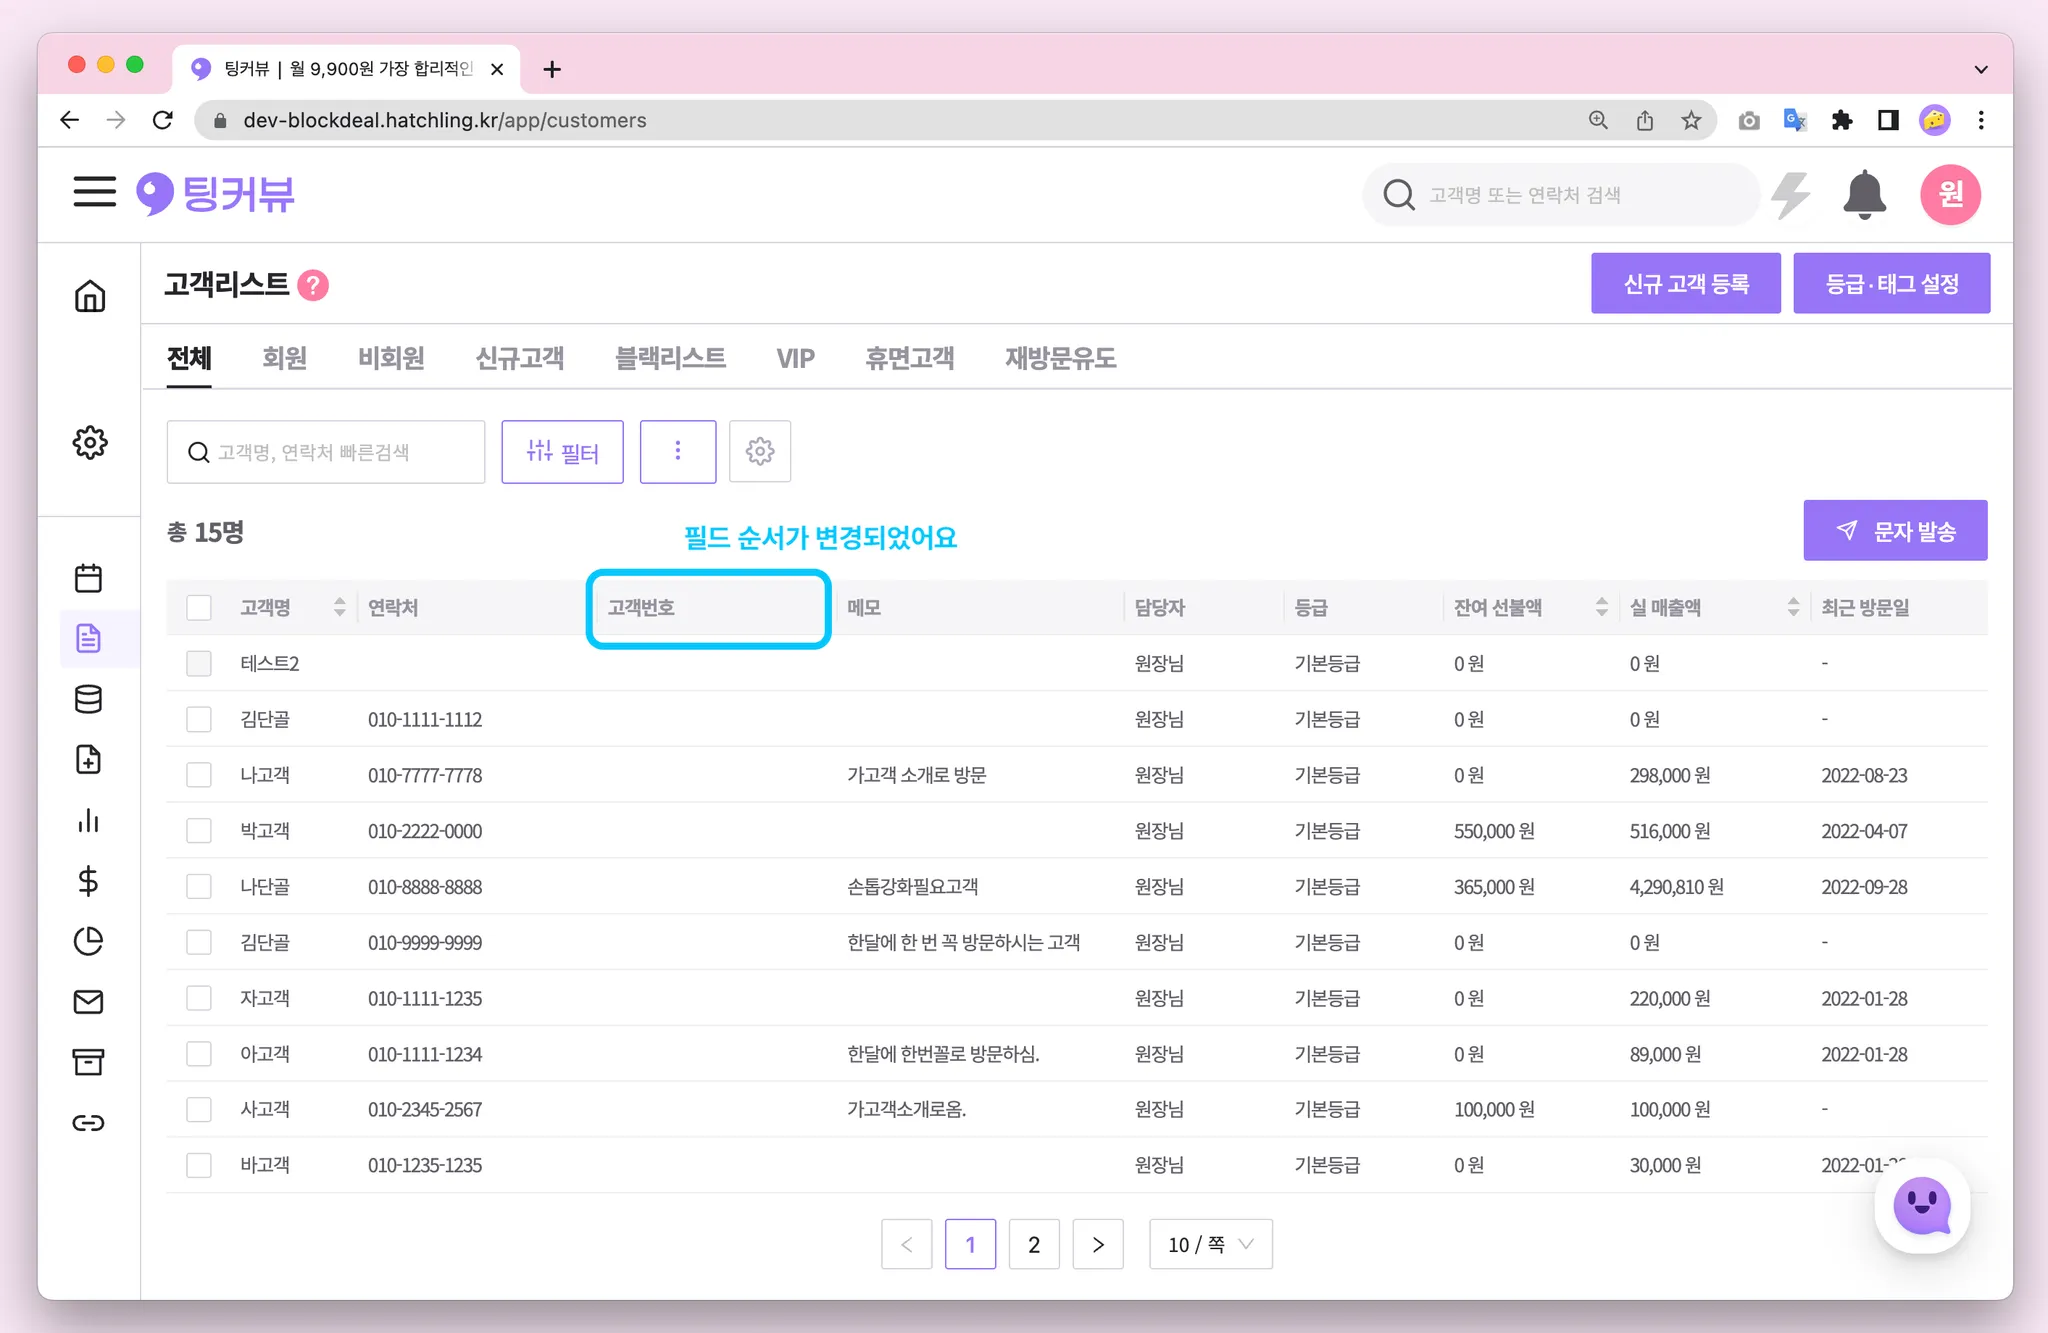Open the three-dot more options menu

pos(678,452)
